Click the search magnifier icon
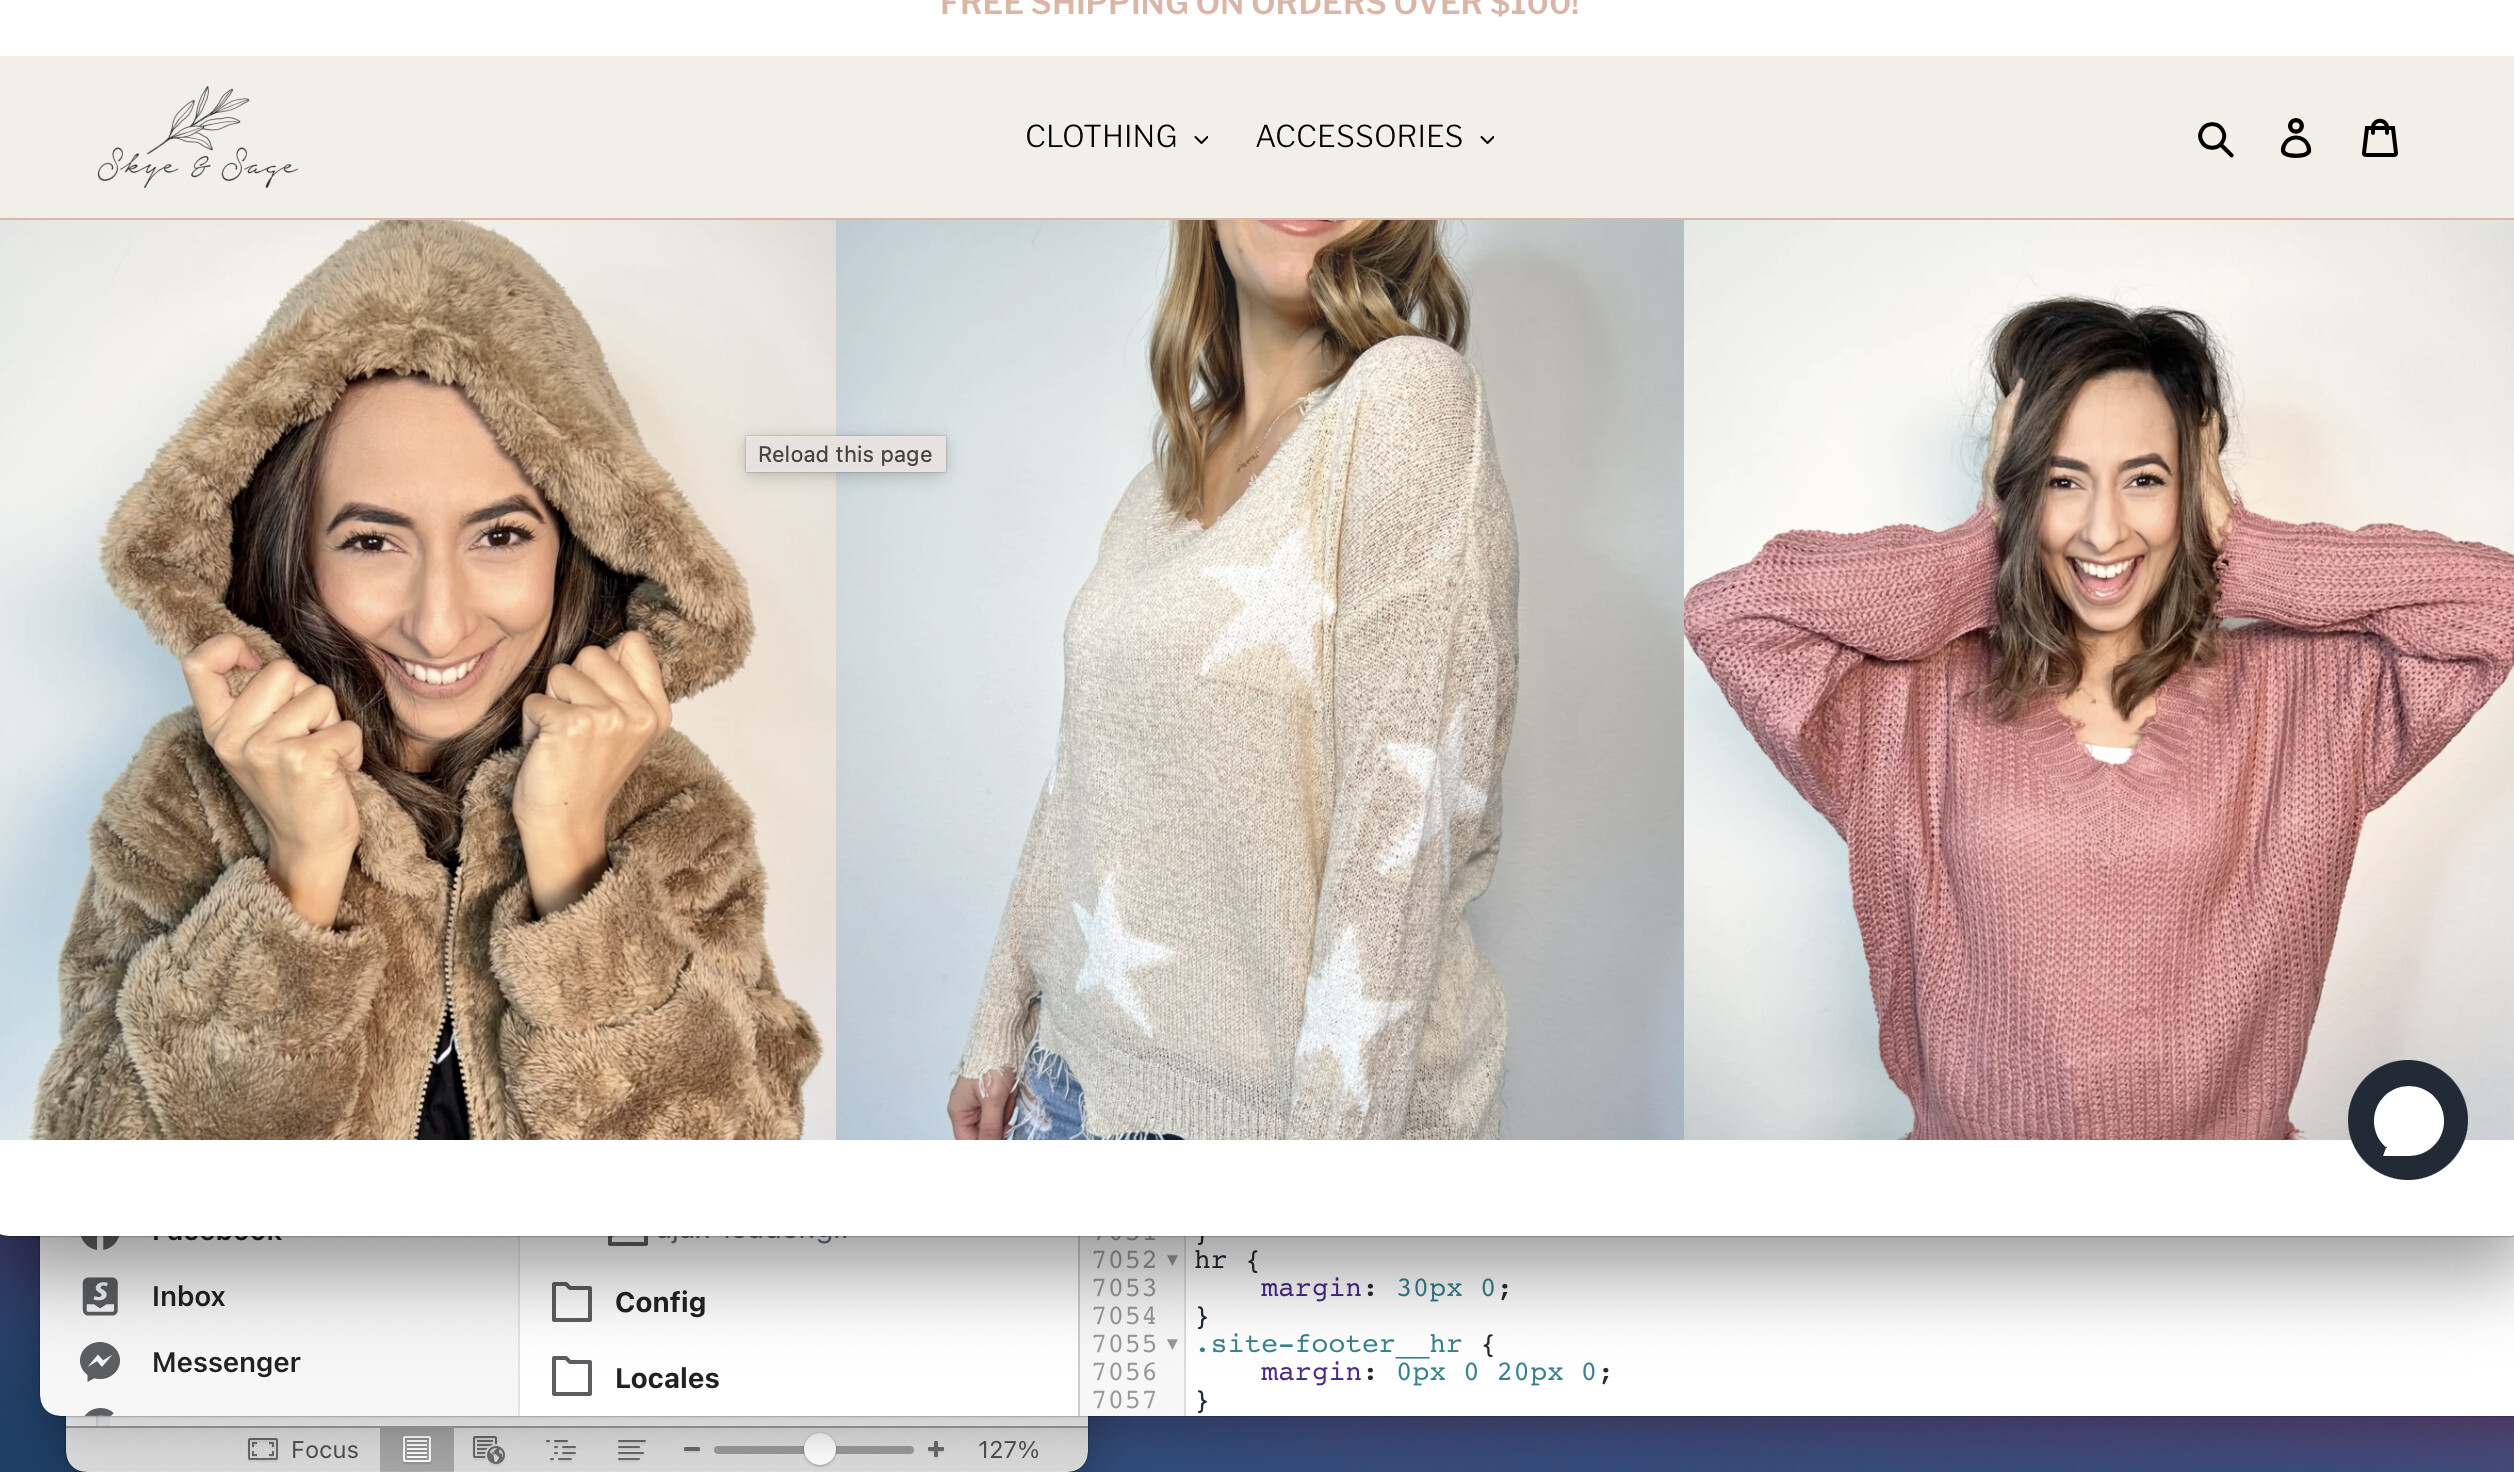 point(2215,139)
